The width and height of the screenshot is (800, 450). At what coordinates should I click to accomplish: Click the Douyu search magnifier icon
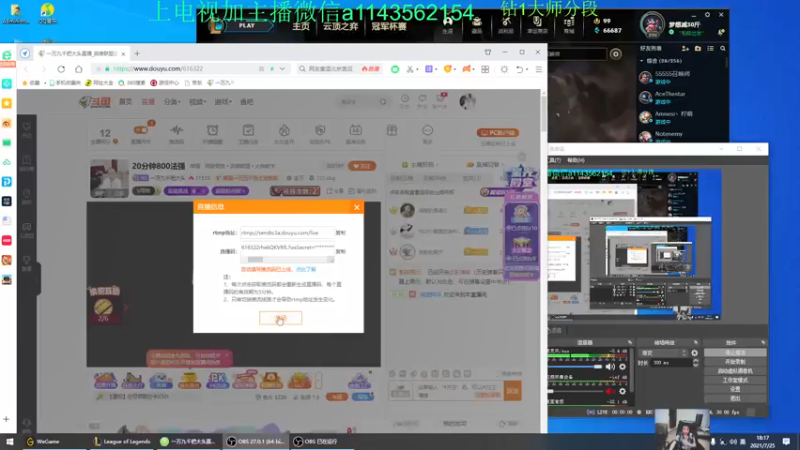[383, 102]
